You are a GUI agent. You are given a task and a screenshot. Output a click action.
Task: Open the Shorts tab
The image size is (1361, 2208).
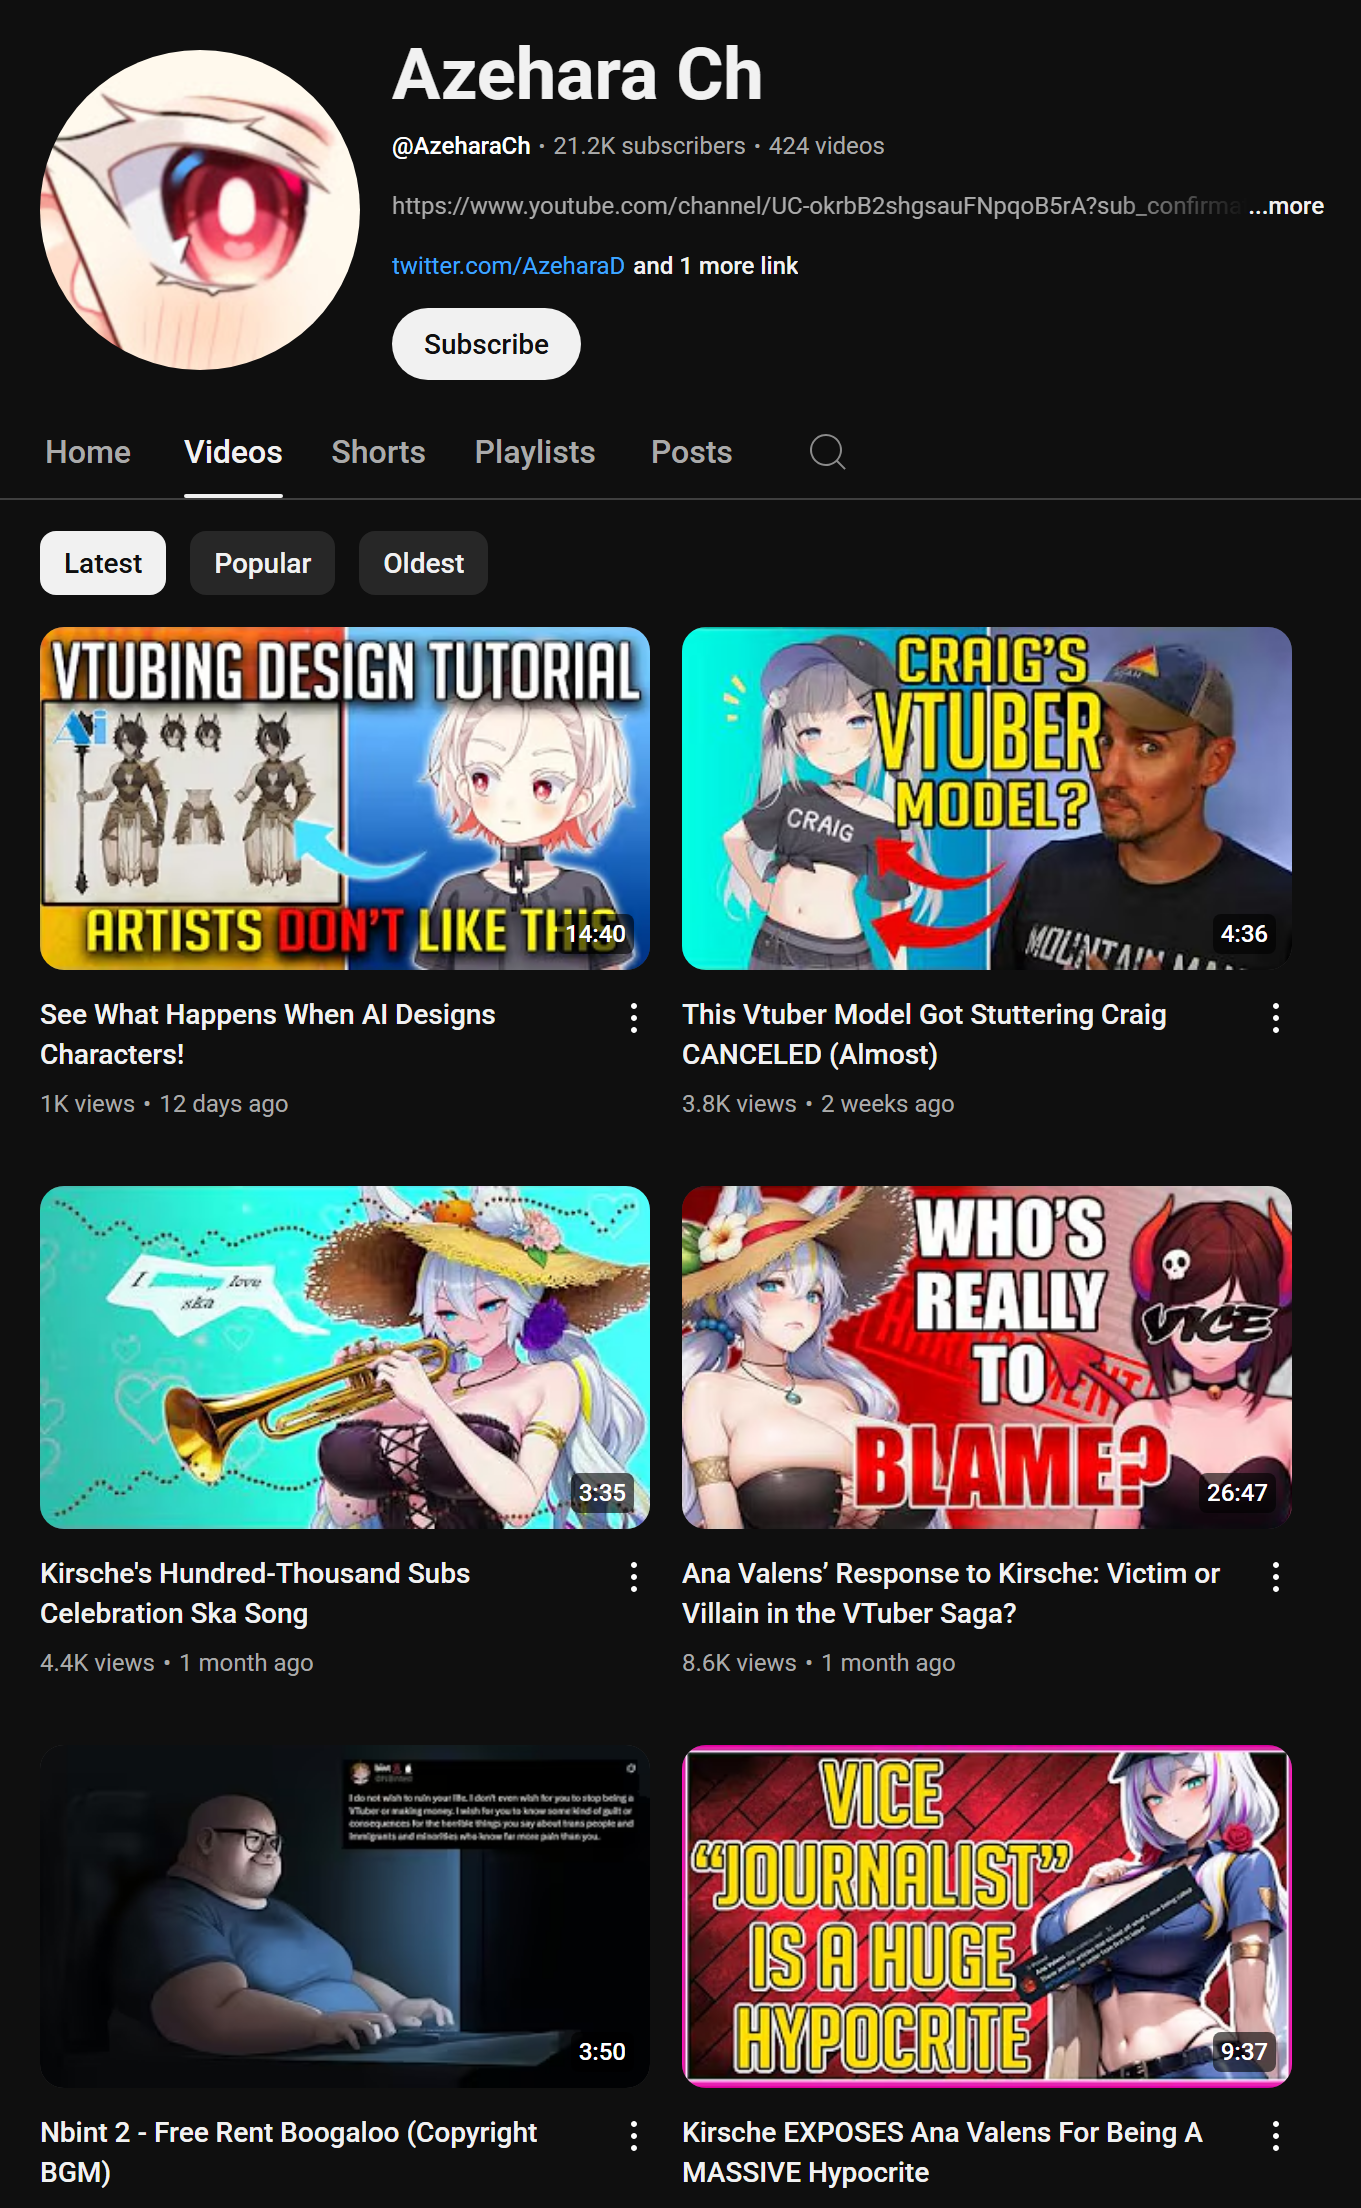tap(378, 452)
